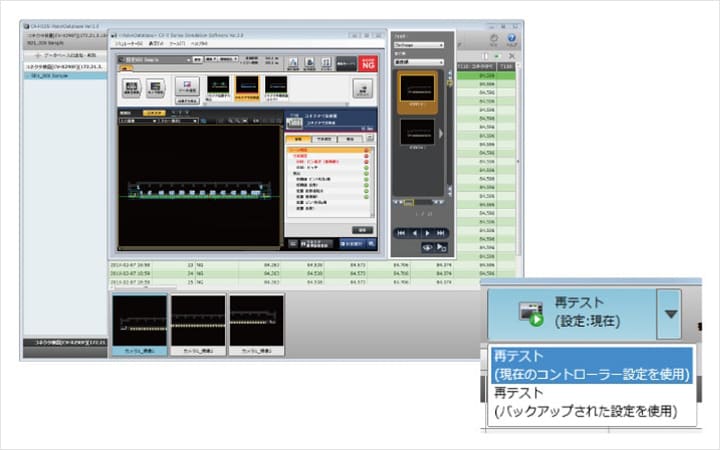Open the top folder dropdown in image panel
This screenshot has height=450, width=720.
pos(421,46)
